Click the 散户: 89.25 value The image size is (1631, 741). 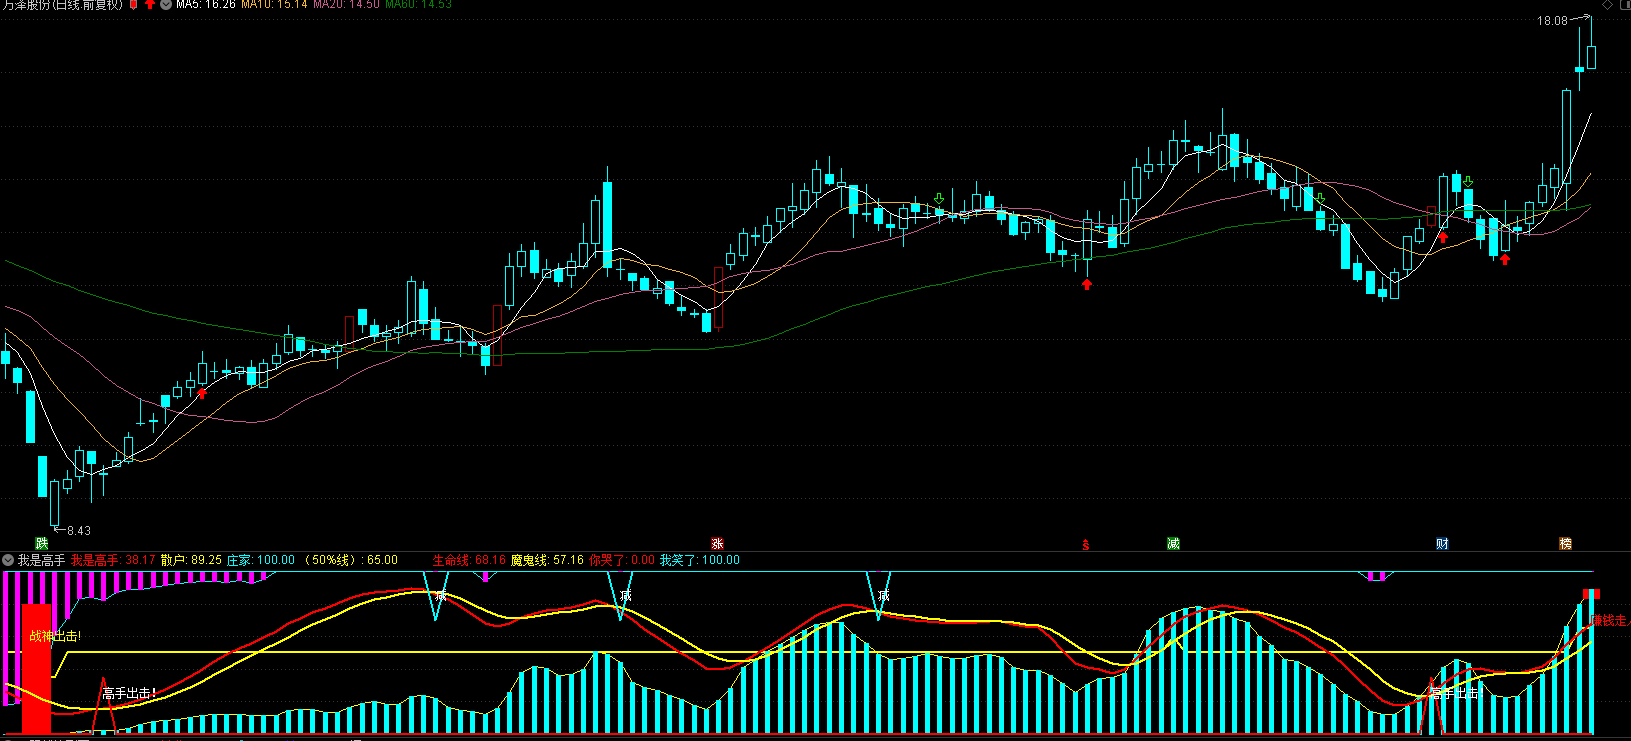click(191, 560)
